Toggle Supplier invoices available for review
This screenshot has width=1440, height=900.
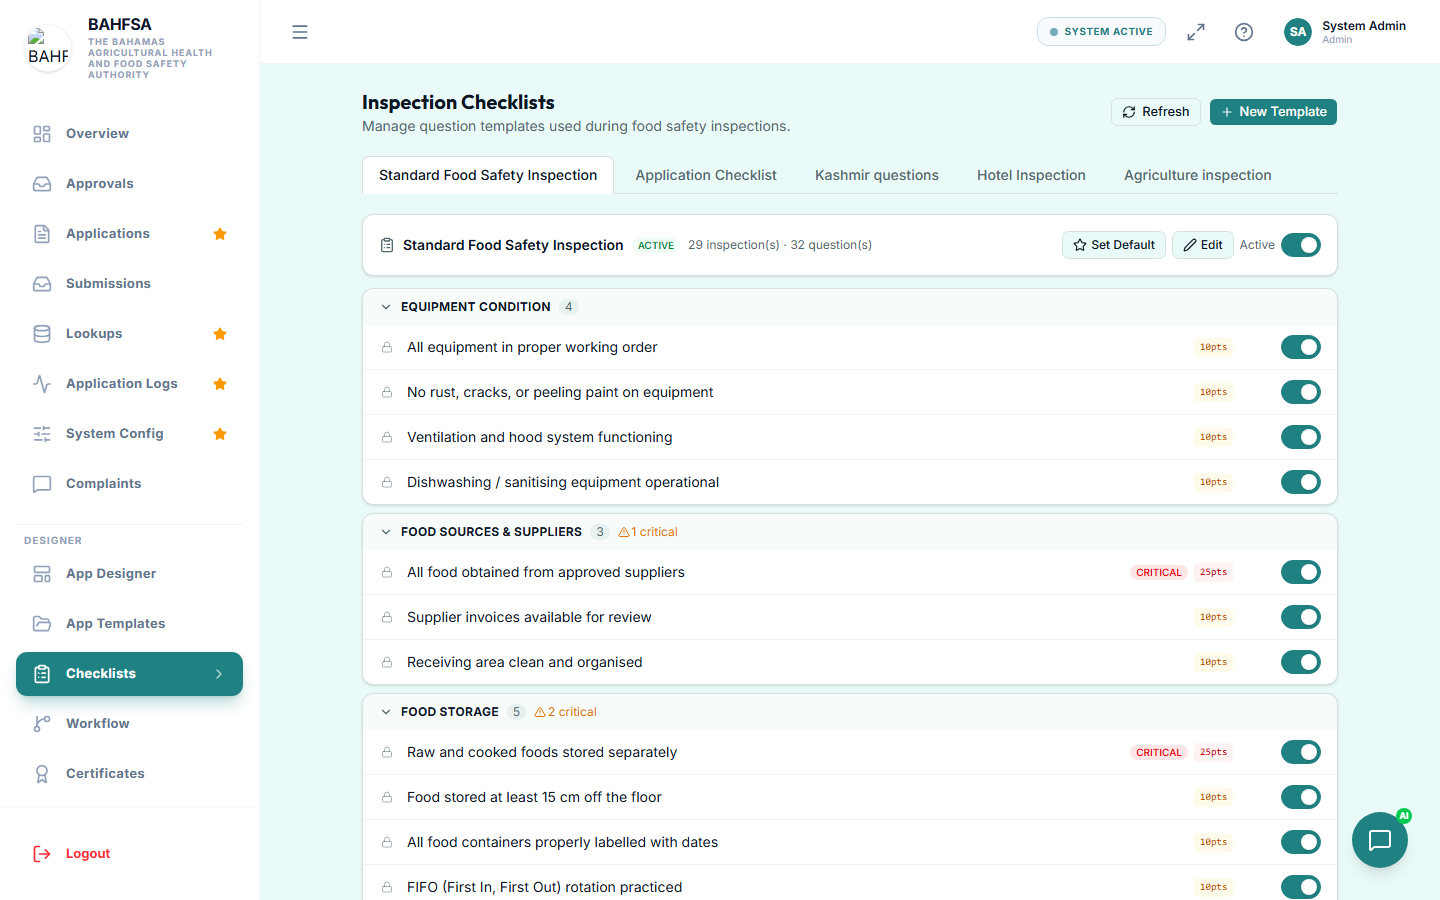[1301, 617]
